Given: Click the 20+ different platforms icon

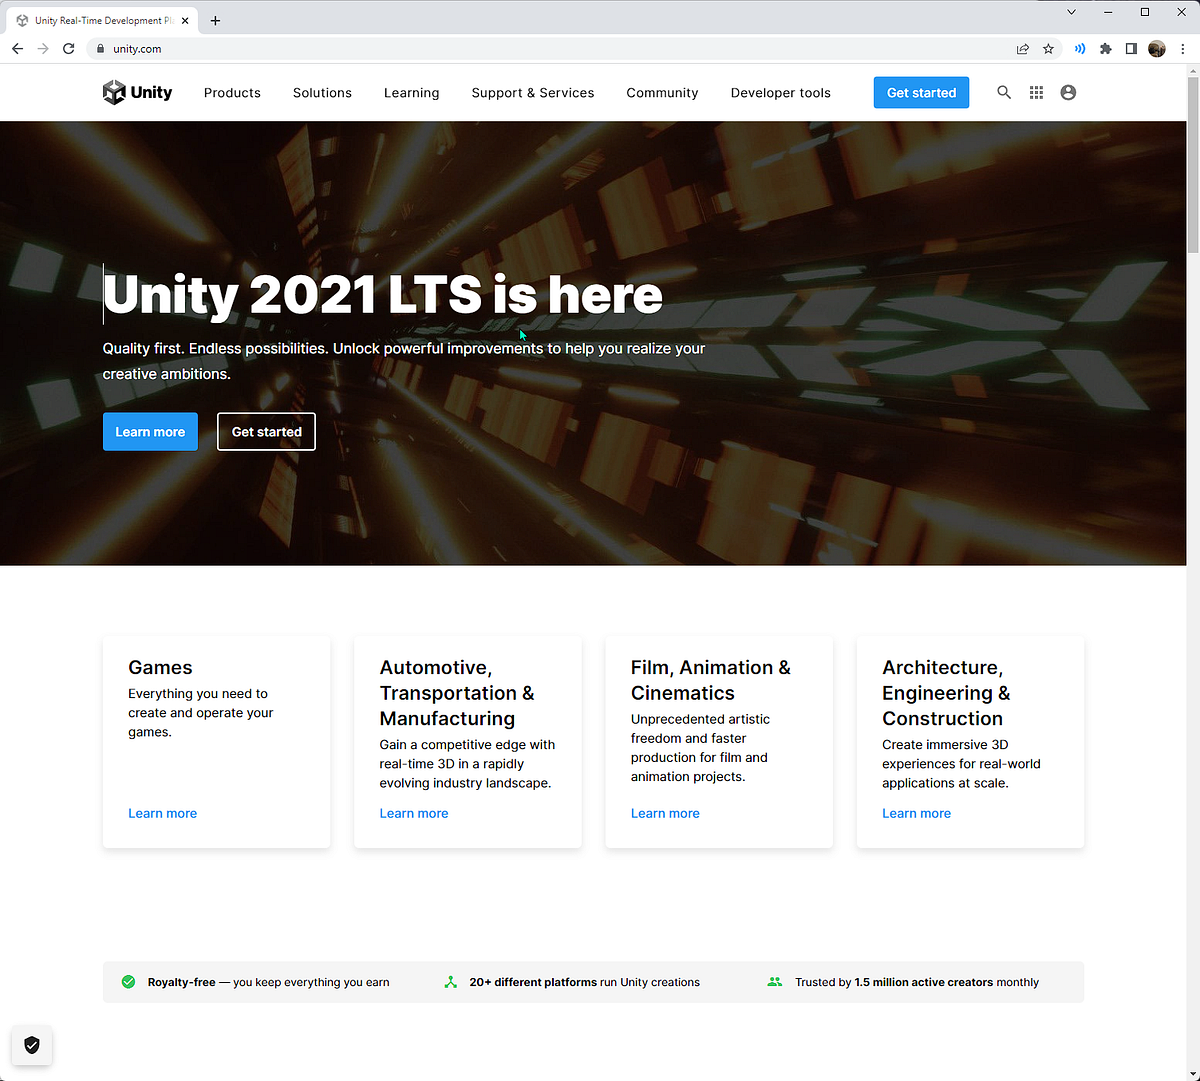Looking at the screenshot, I should 450,982.
